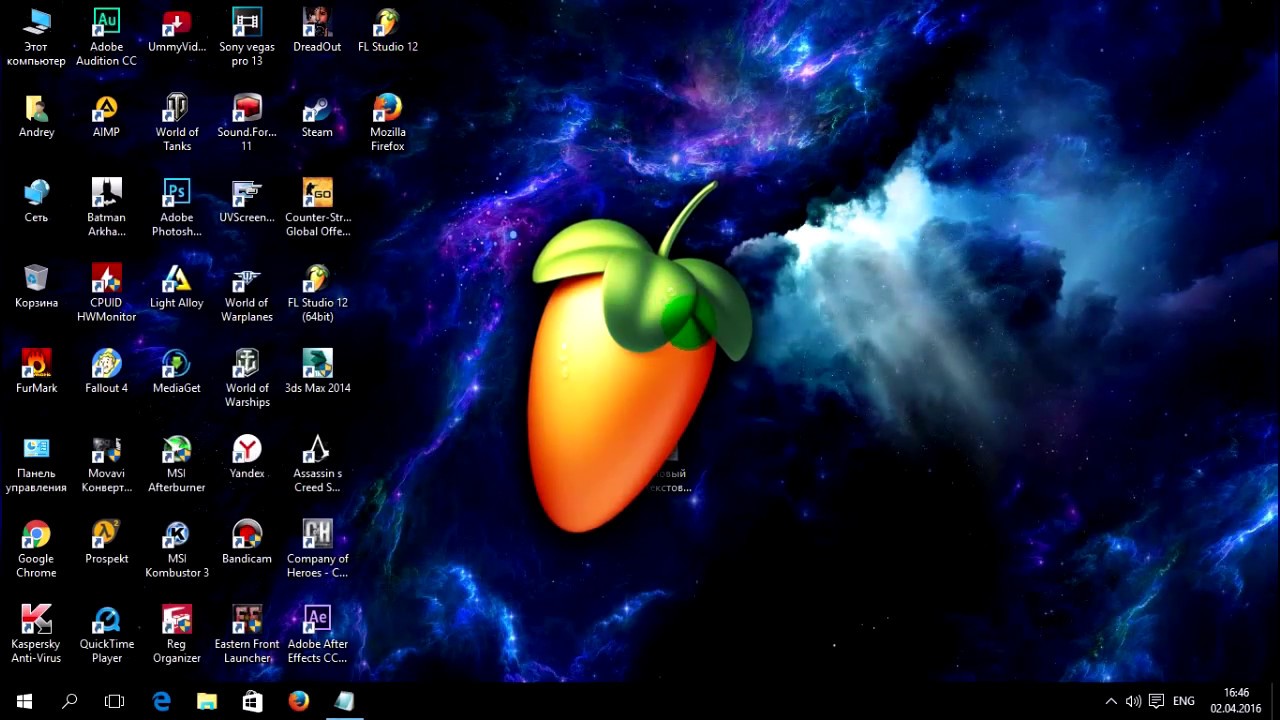Click the Movavi Конверт... icon
Viewport: 1280px width, 720px height.
[106, 463]
